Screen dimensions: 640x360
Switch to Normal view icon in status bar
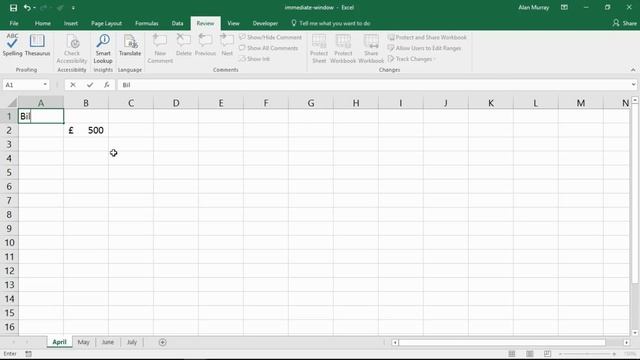coord(511,353)
